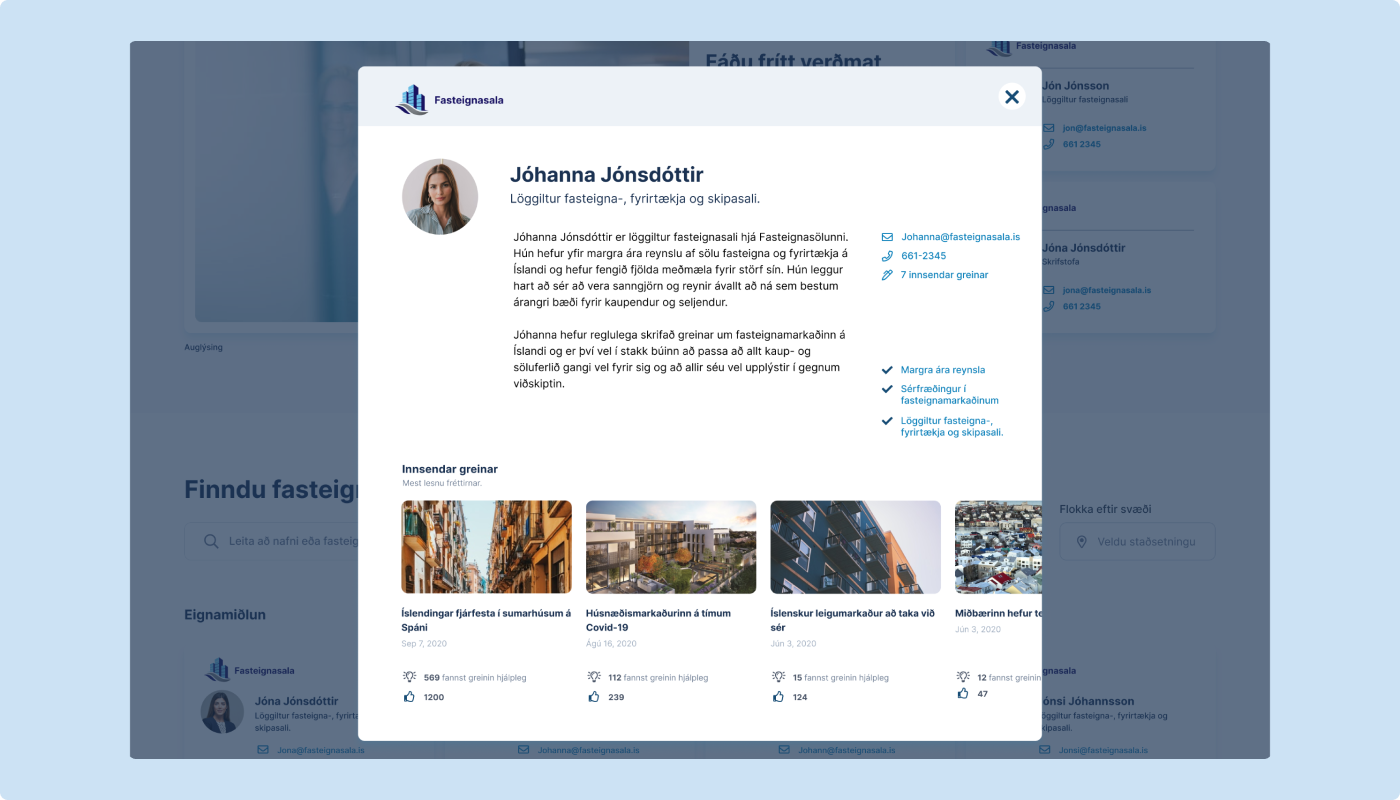This screenshot has height=800, width=1400.
Task: Email Johanna@fasteignasala.is from the dialog
Action: [960, 237]
